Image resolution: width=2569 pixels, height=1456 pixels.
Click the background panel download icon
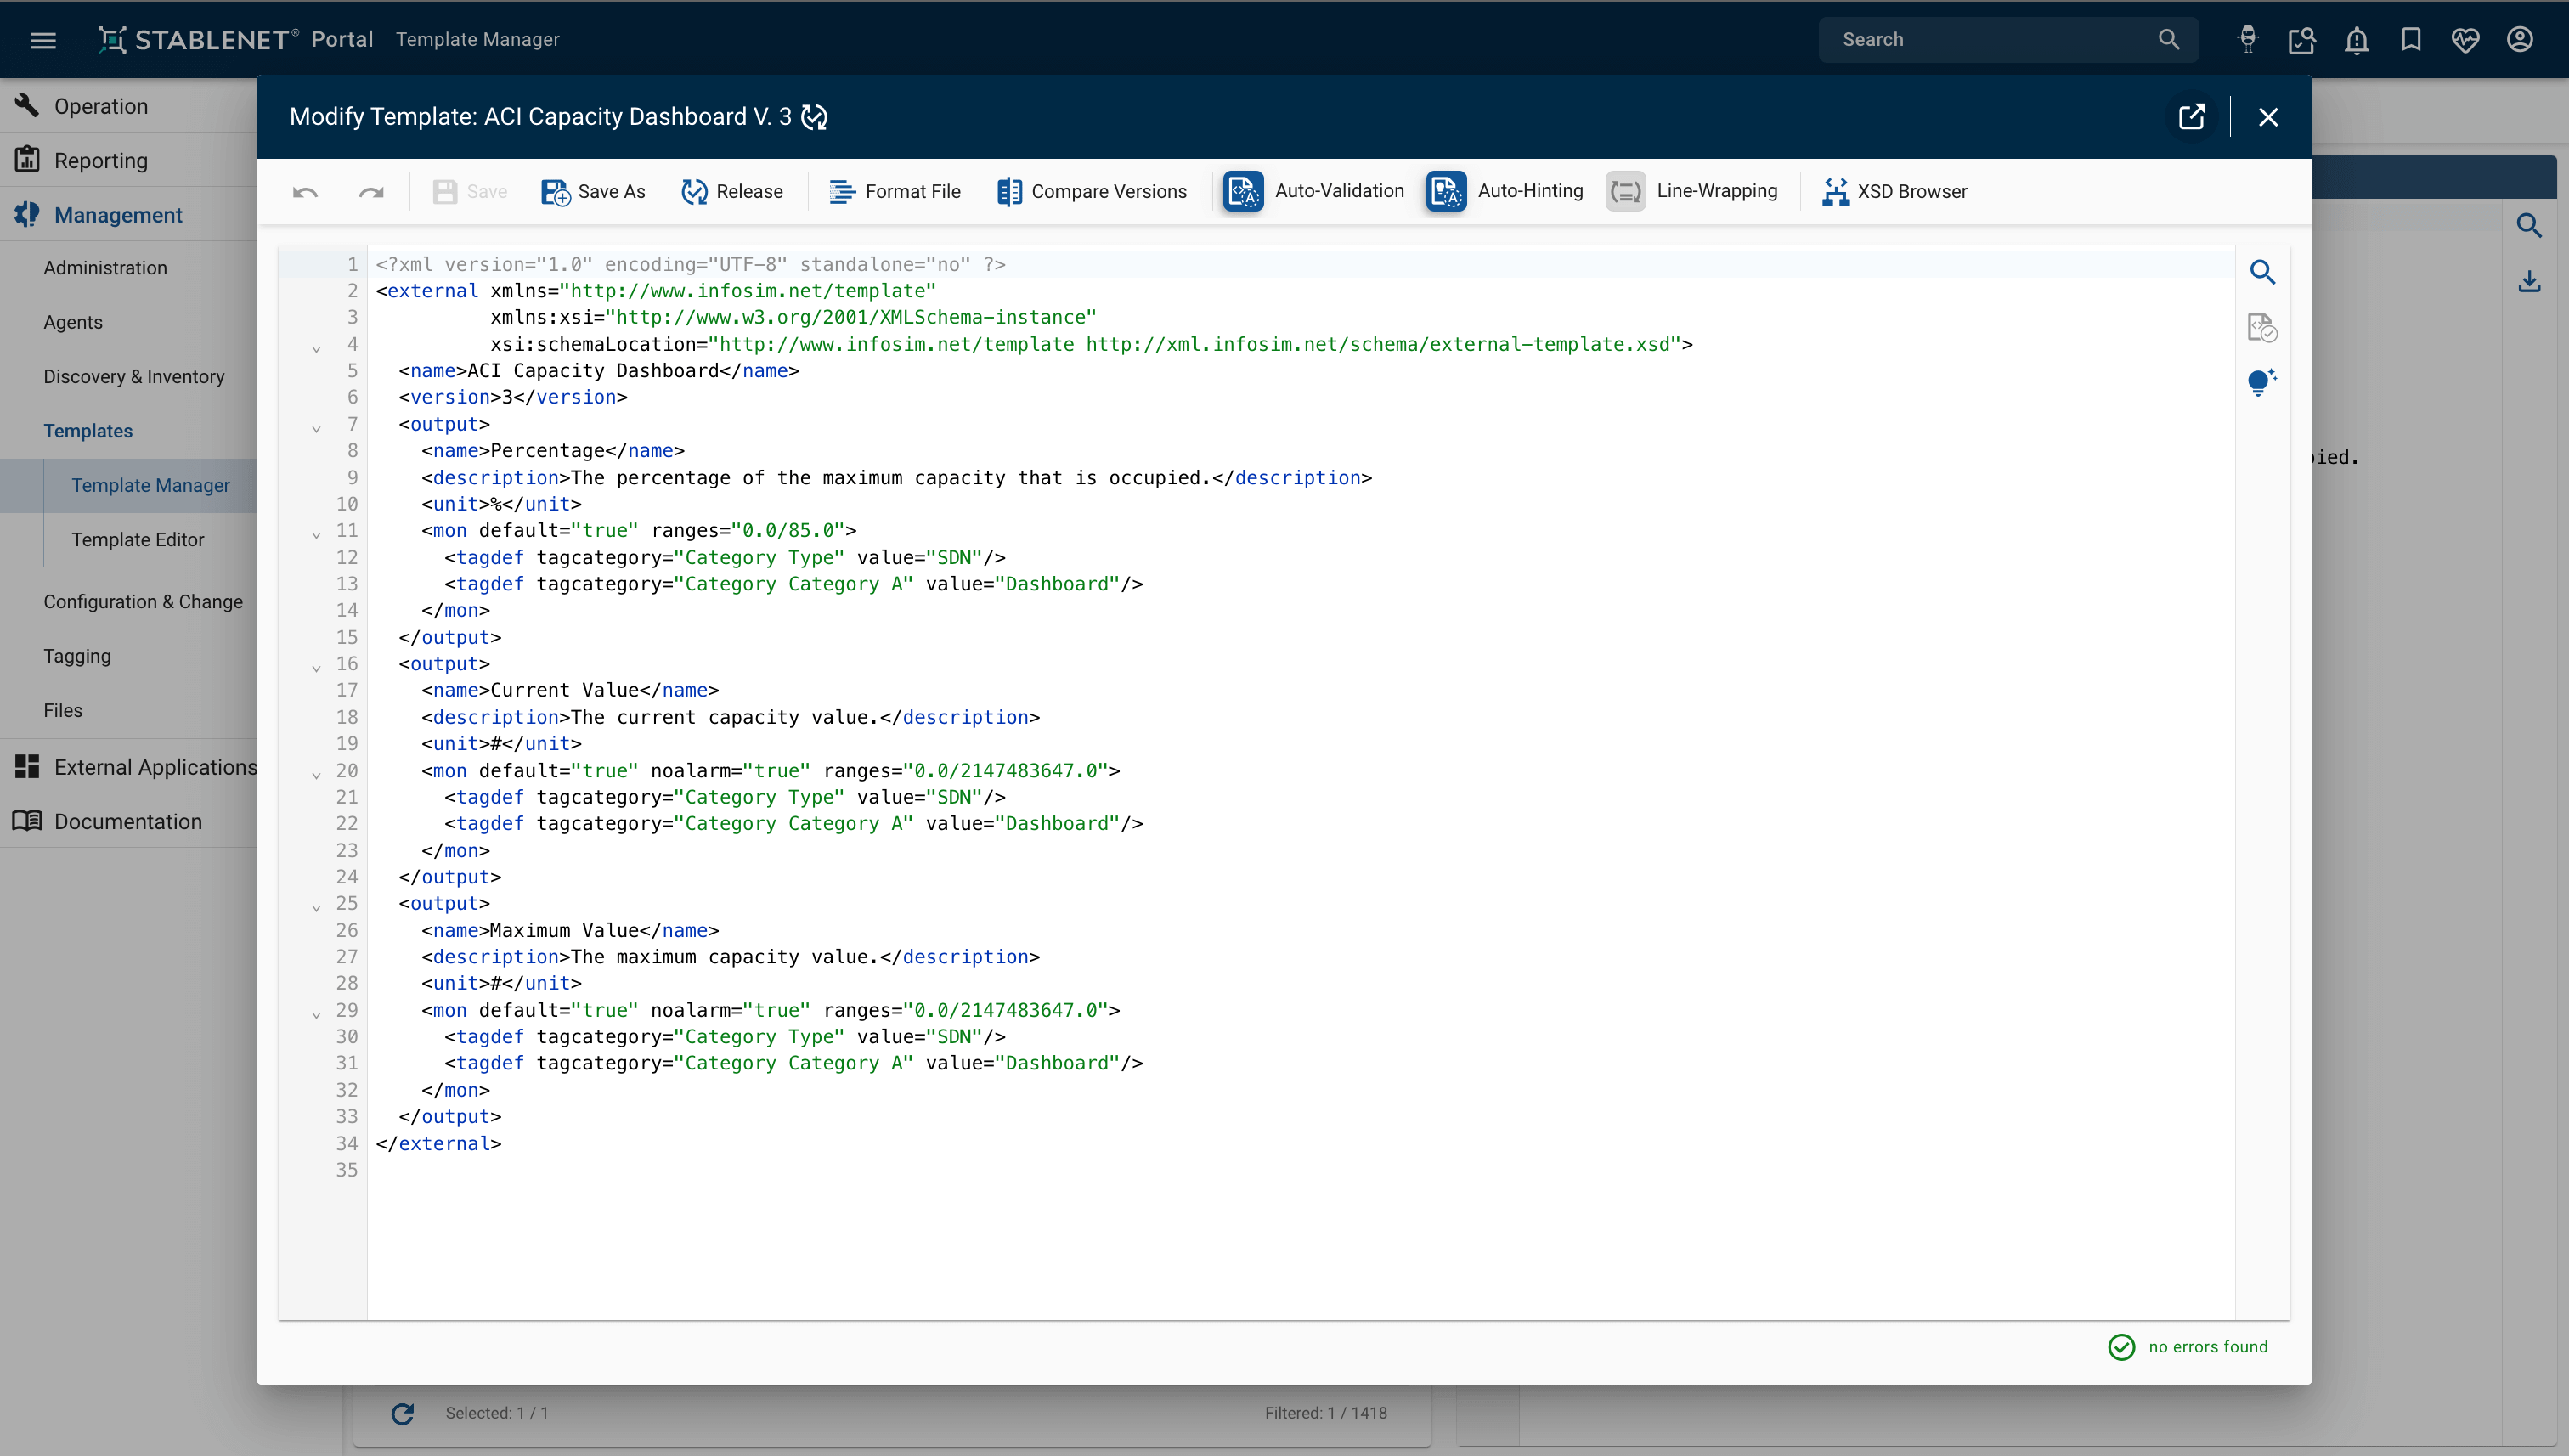tap(2529, 281)
